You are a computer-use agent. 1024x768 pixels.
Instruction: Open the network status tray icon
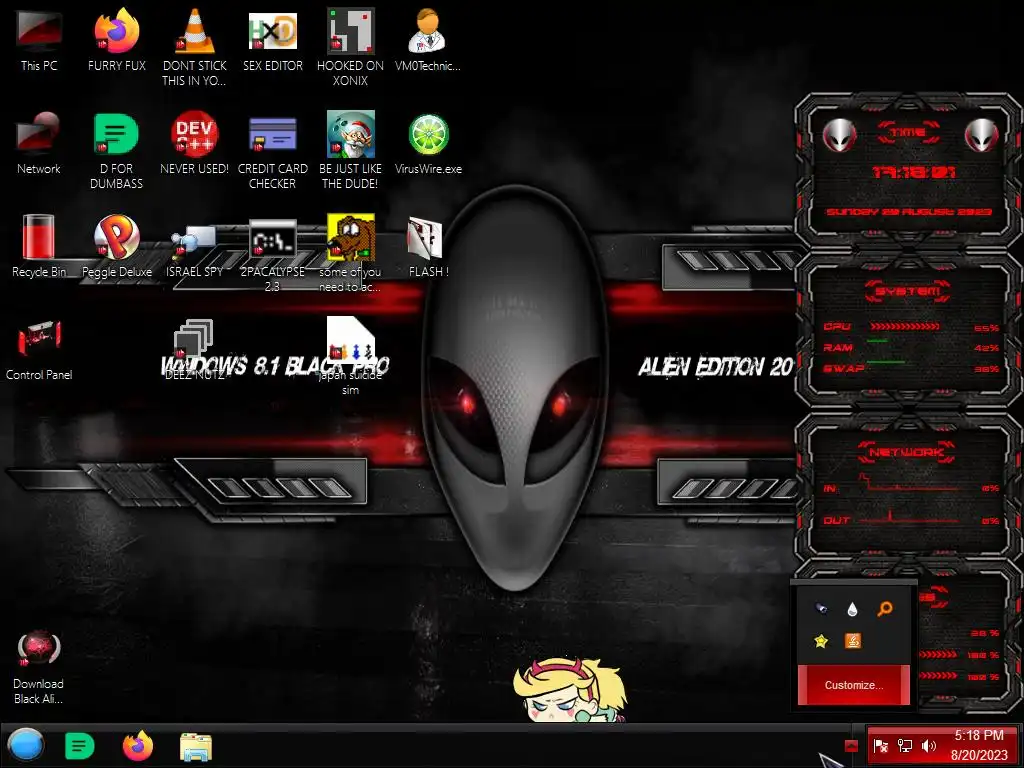905,746
